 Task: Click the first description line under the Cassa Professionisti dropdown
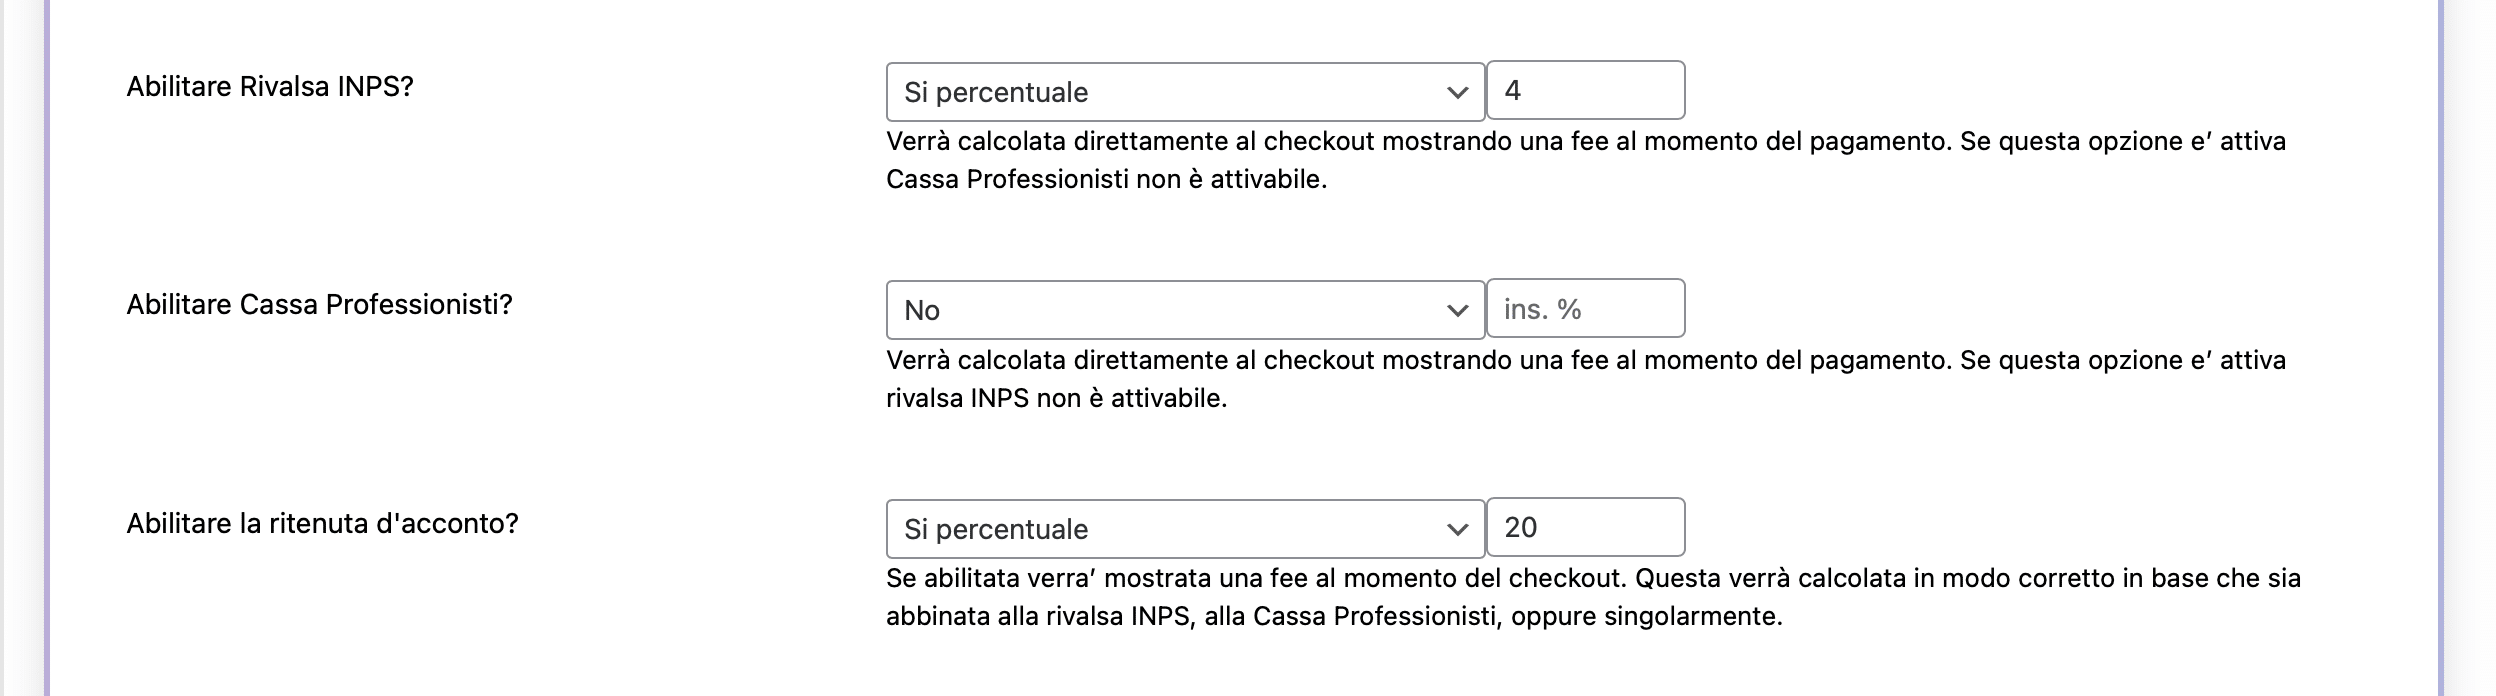[1585, 361]
